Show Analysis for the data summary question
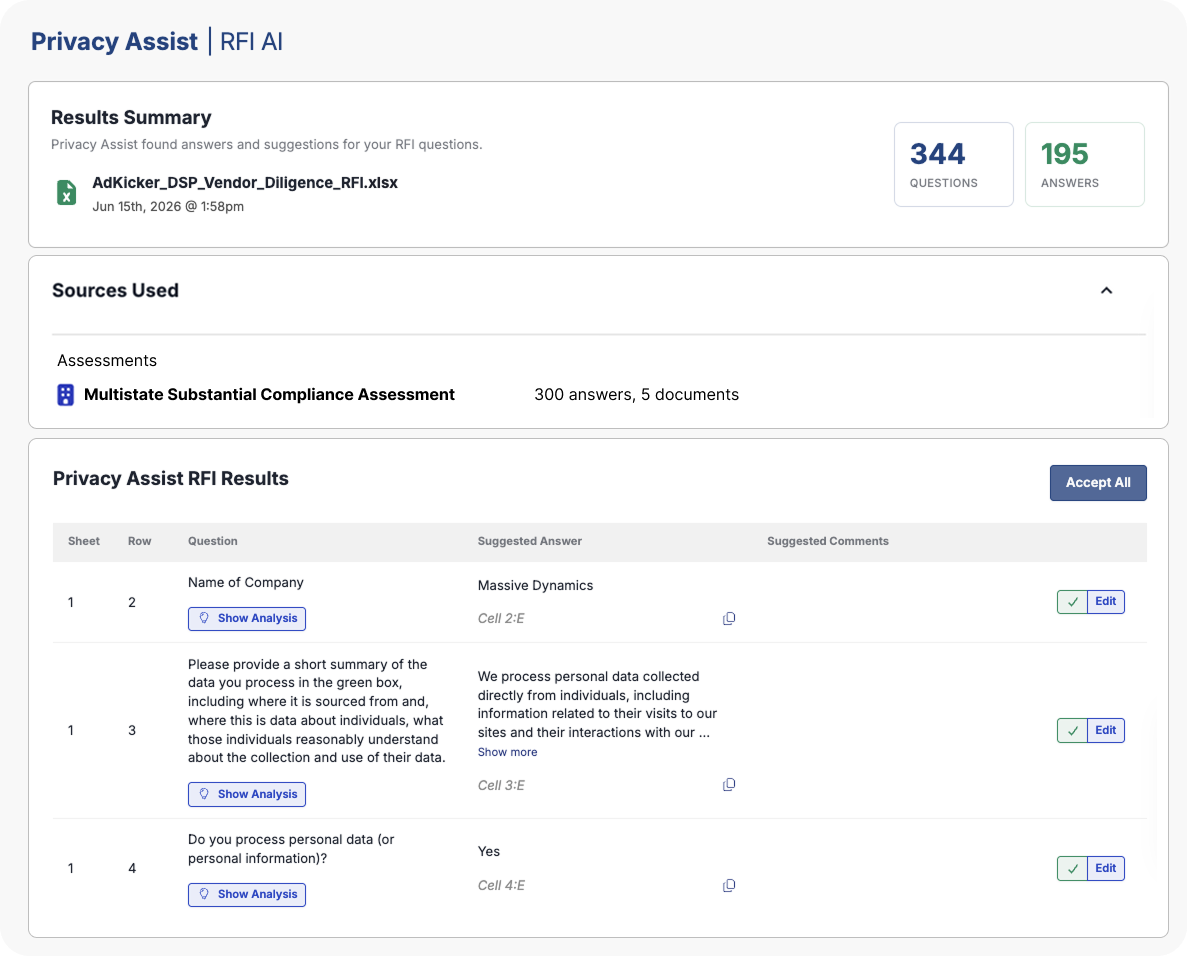1187x956 pixels. pos(247,794)
